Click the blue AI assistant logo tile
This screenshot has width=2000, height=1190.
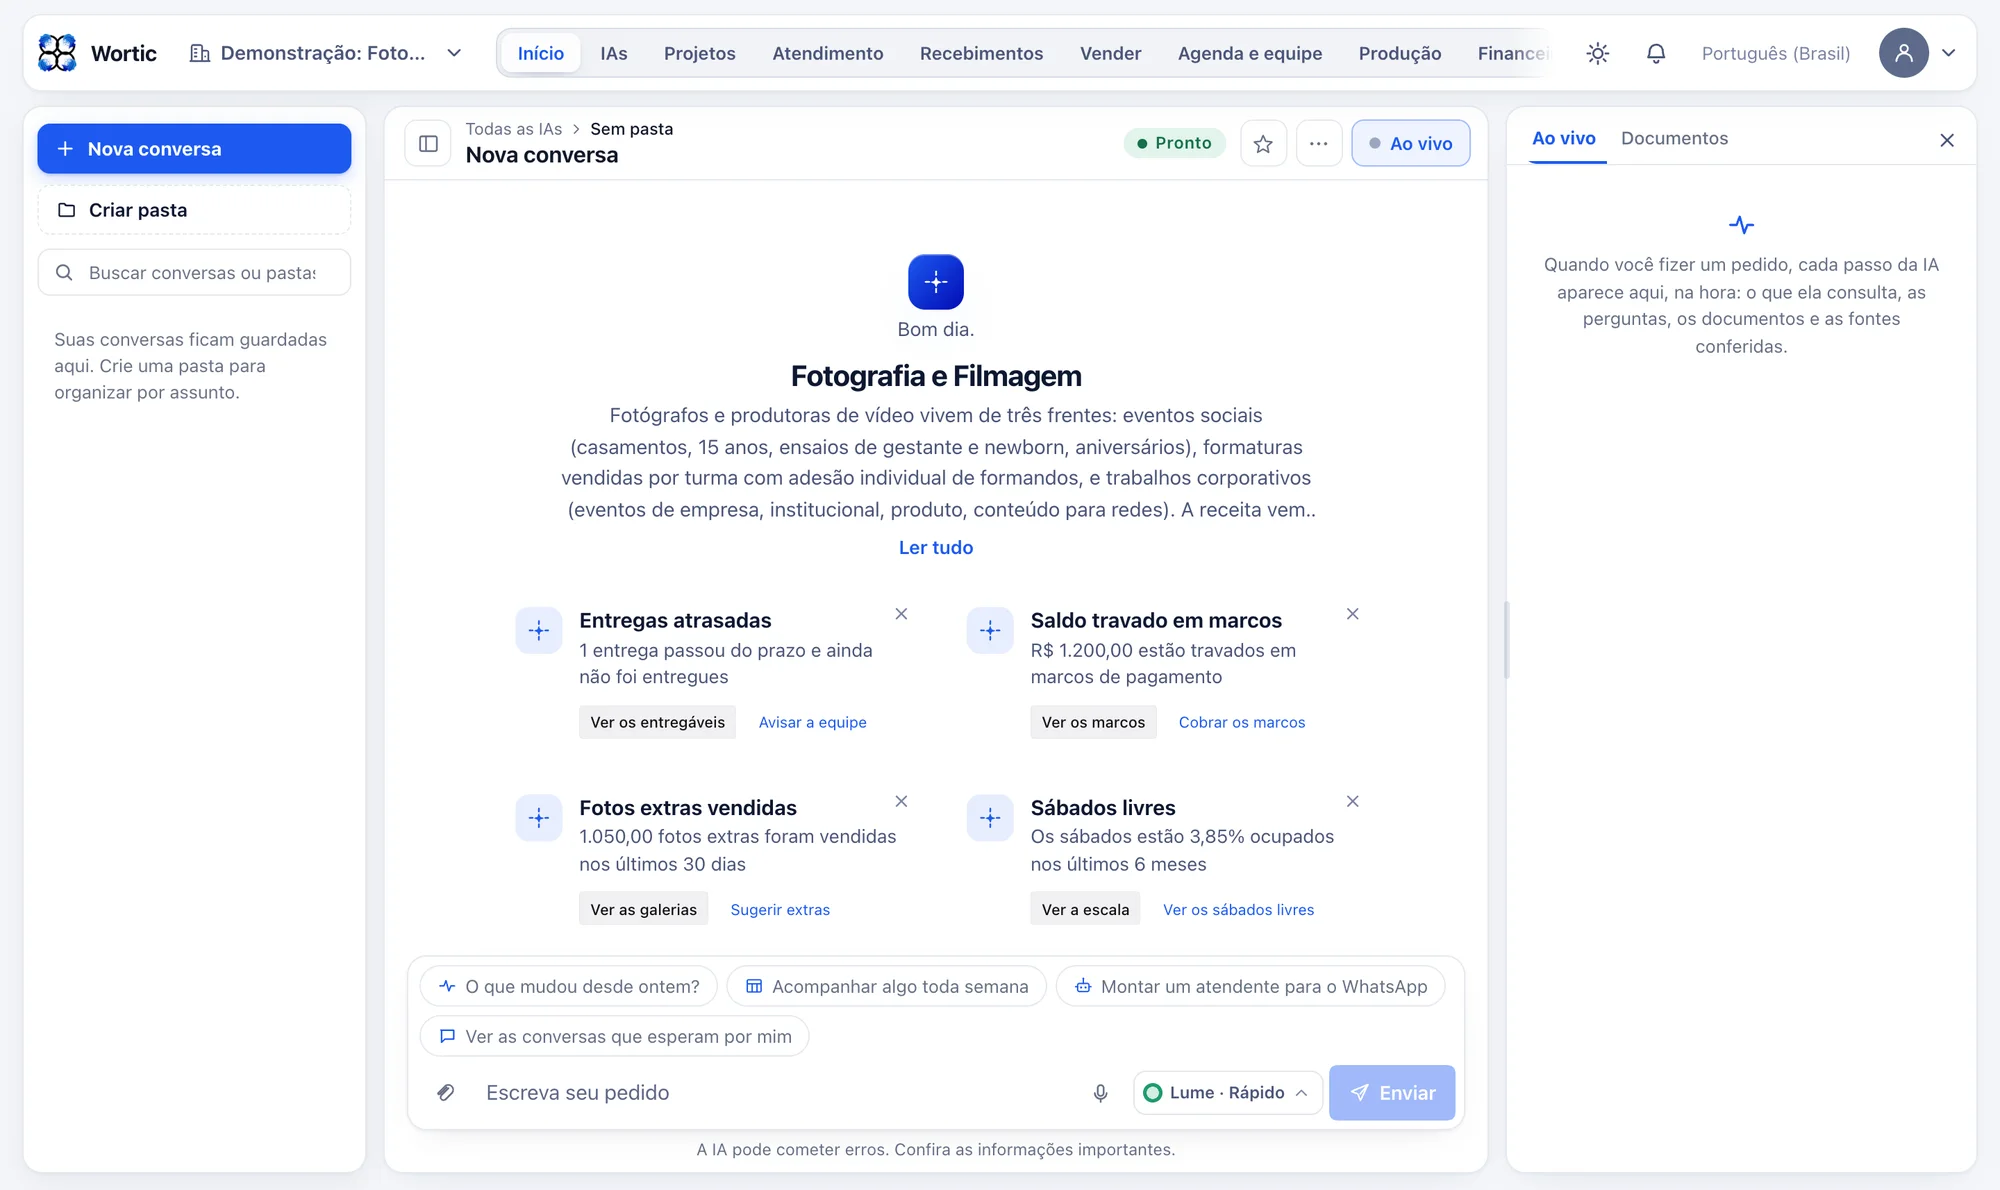[936, 282]
